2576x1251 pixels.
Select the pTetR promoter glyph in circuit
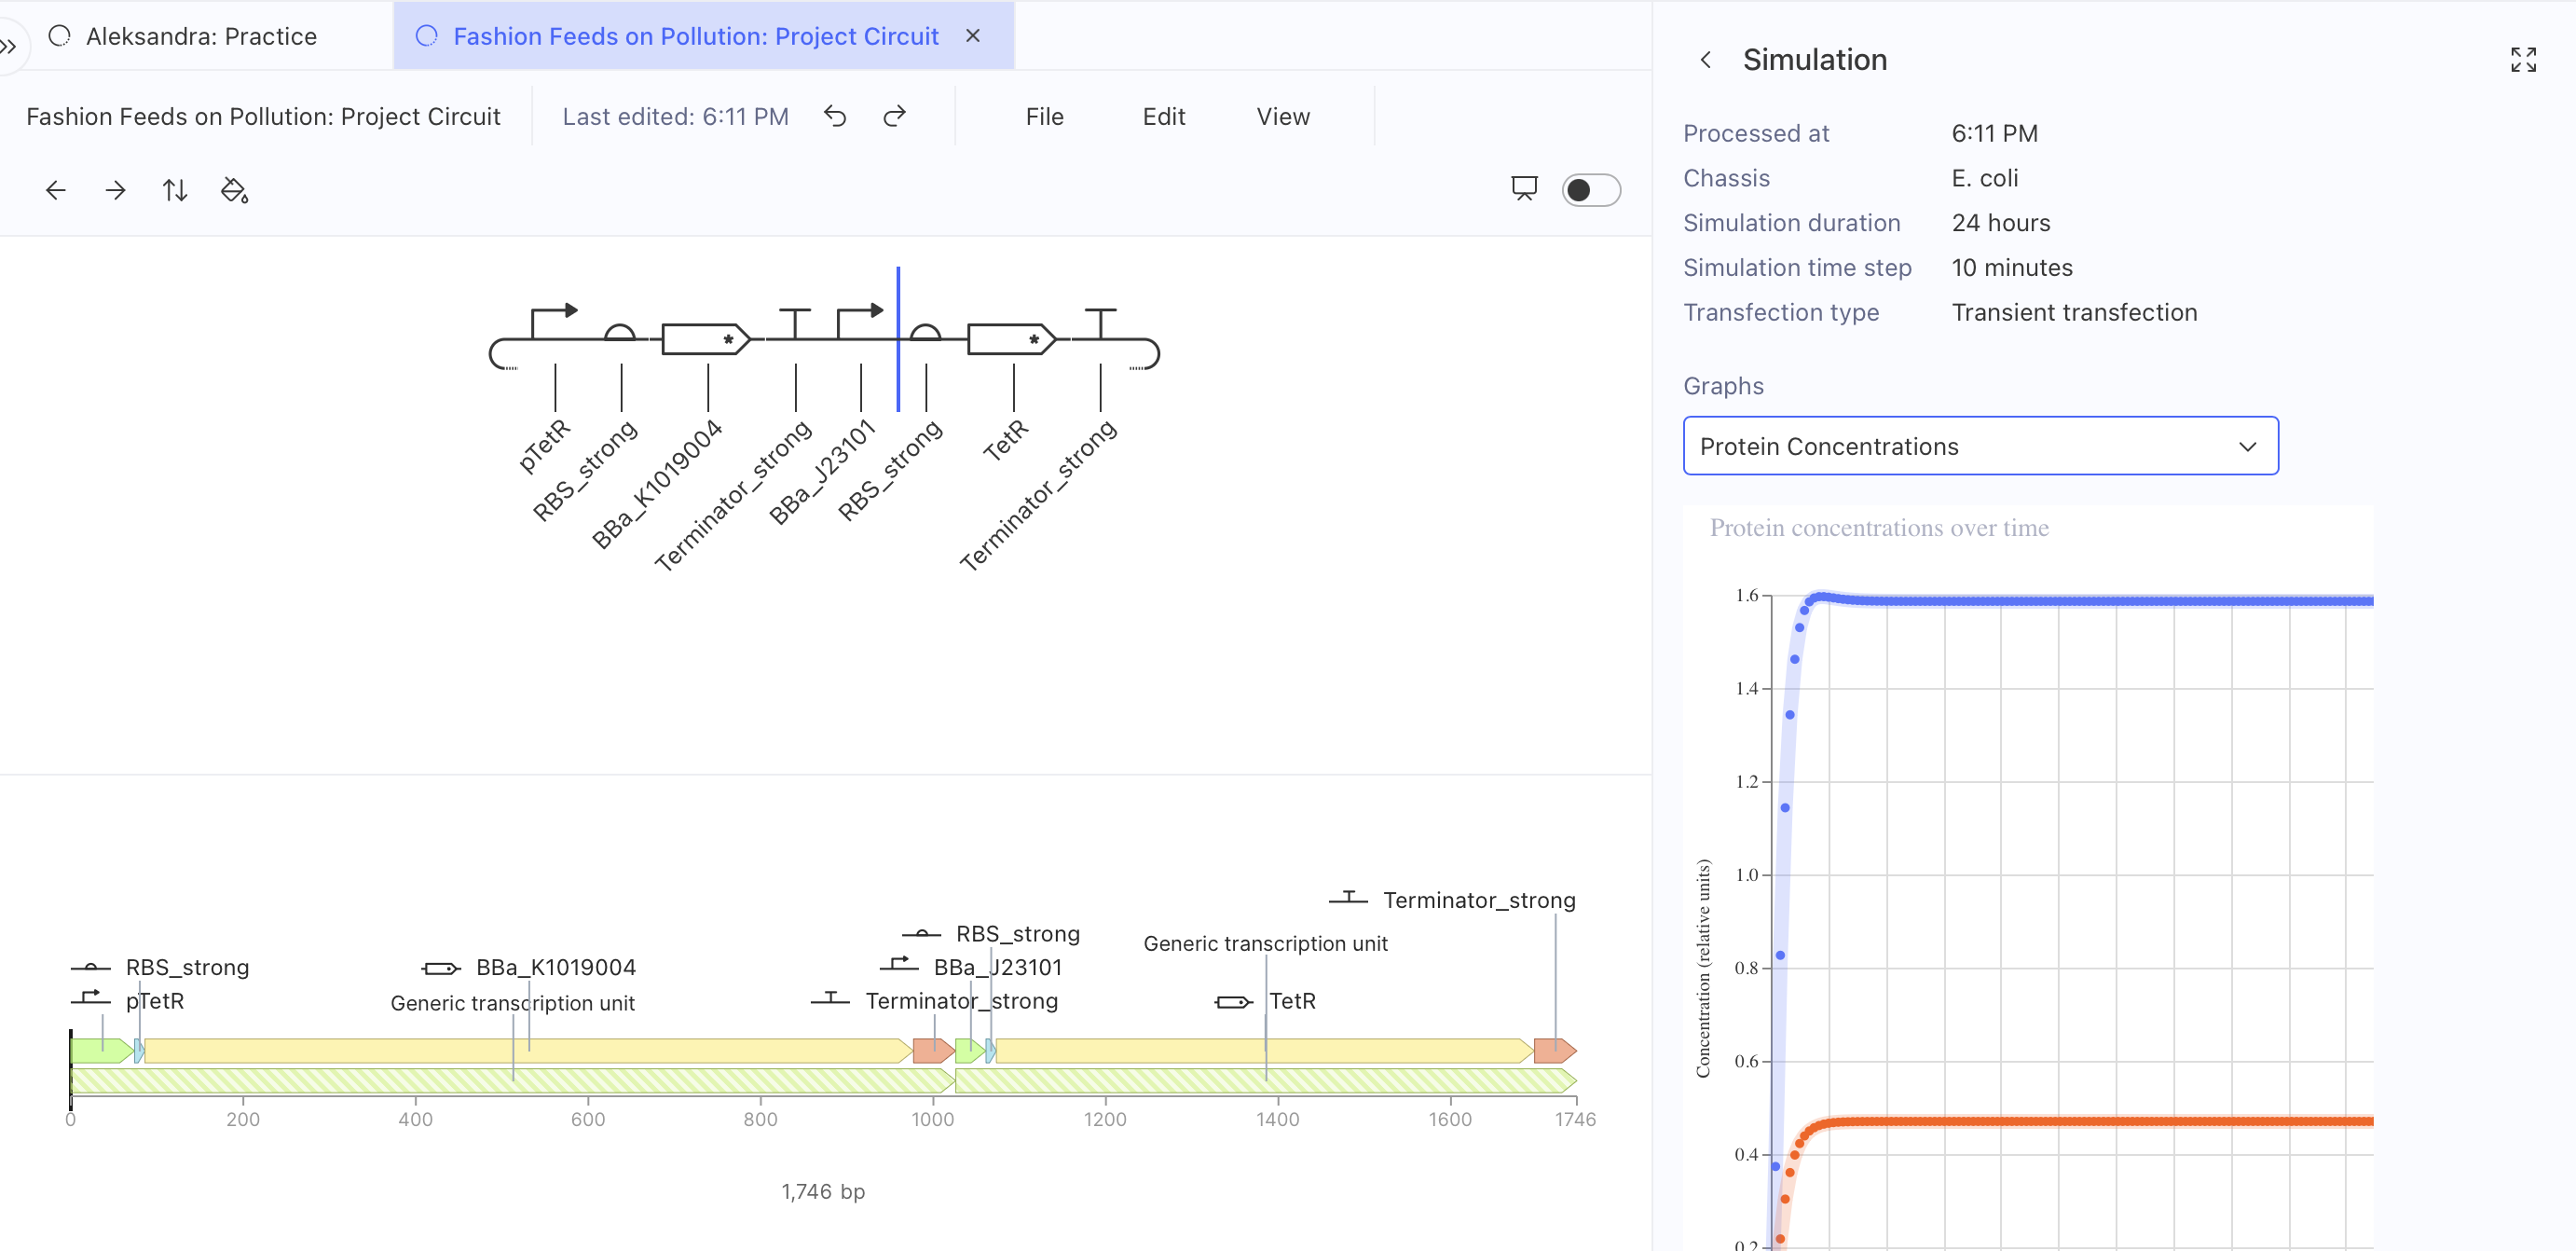pos(554,323)
